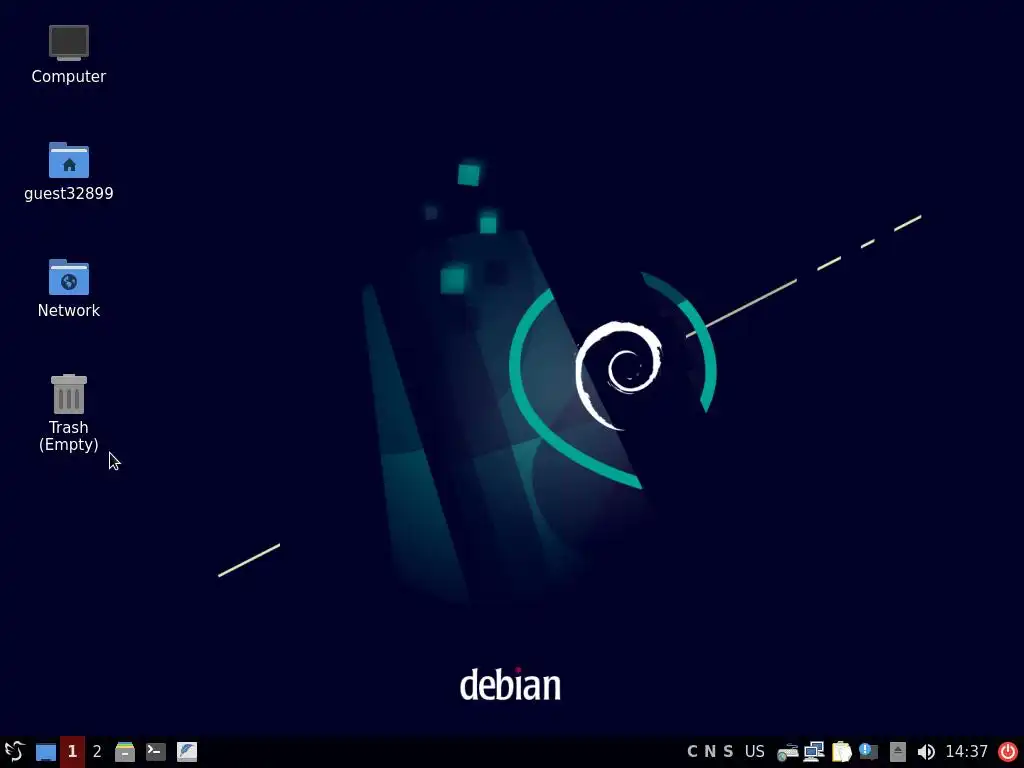Click the red power logout button
The image size is (1024, 768).
click(1008, 752)
